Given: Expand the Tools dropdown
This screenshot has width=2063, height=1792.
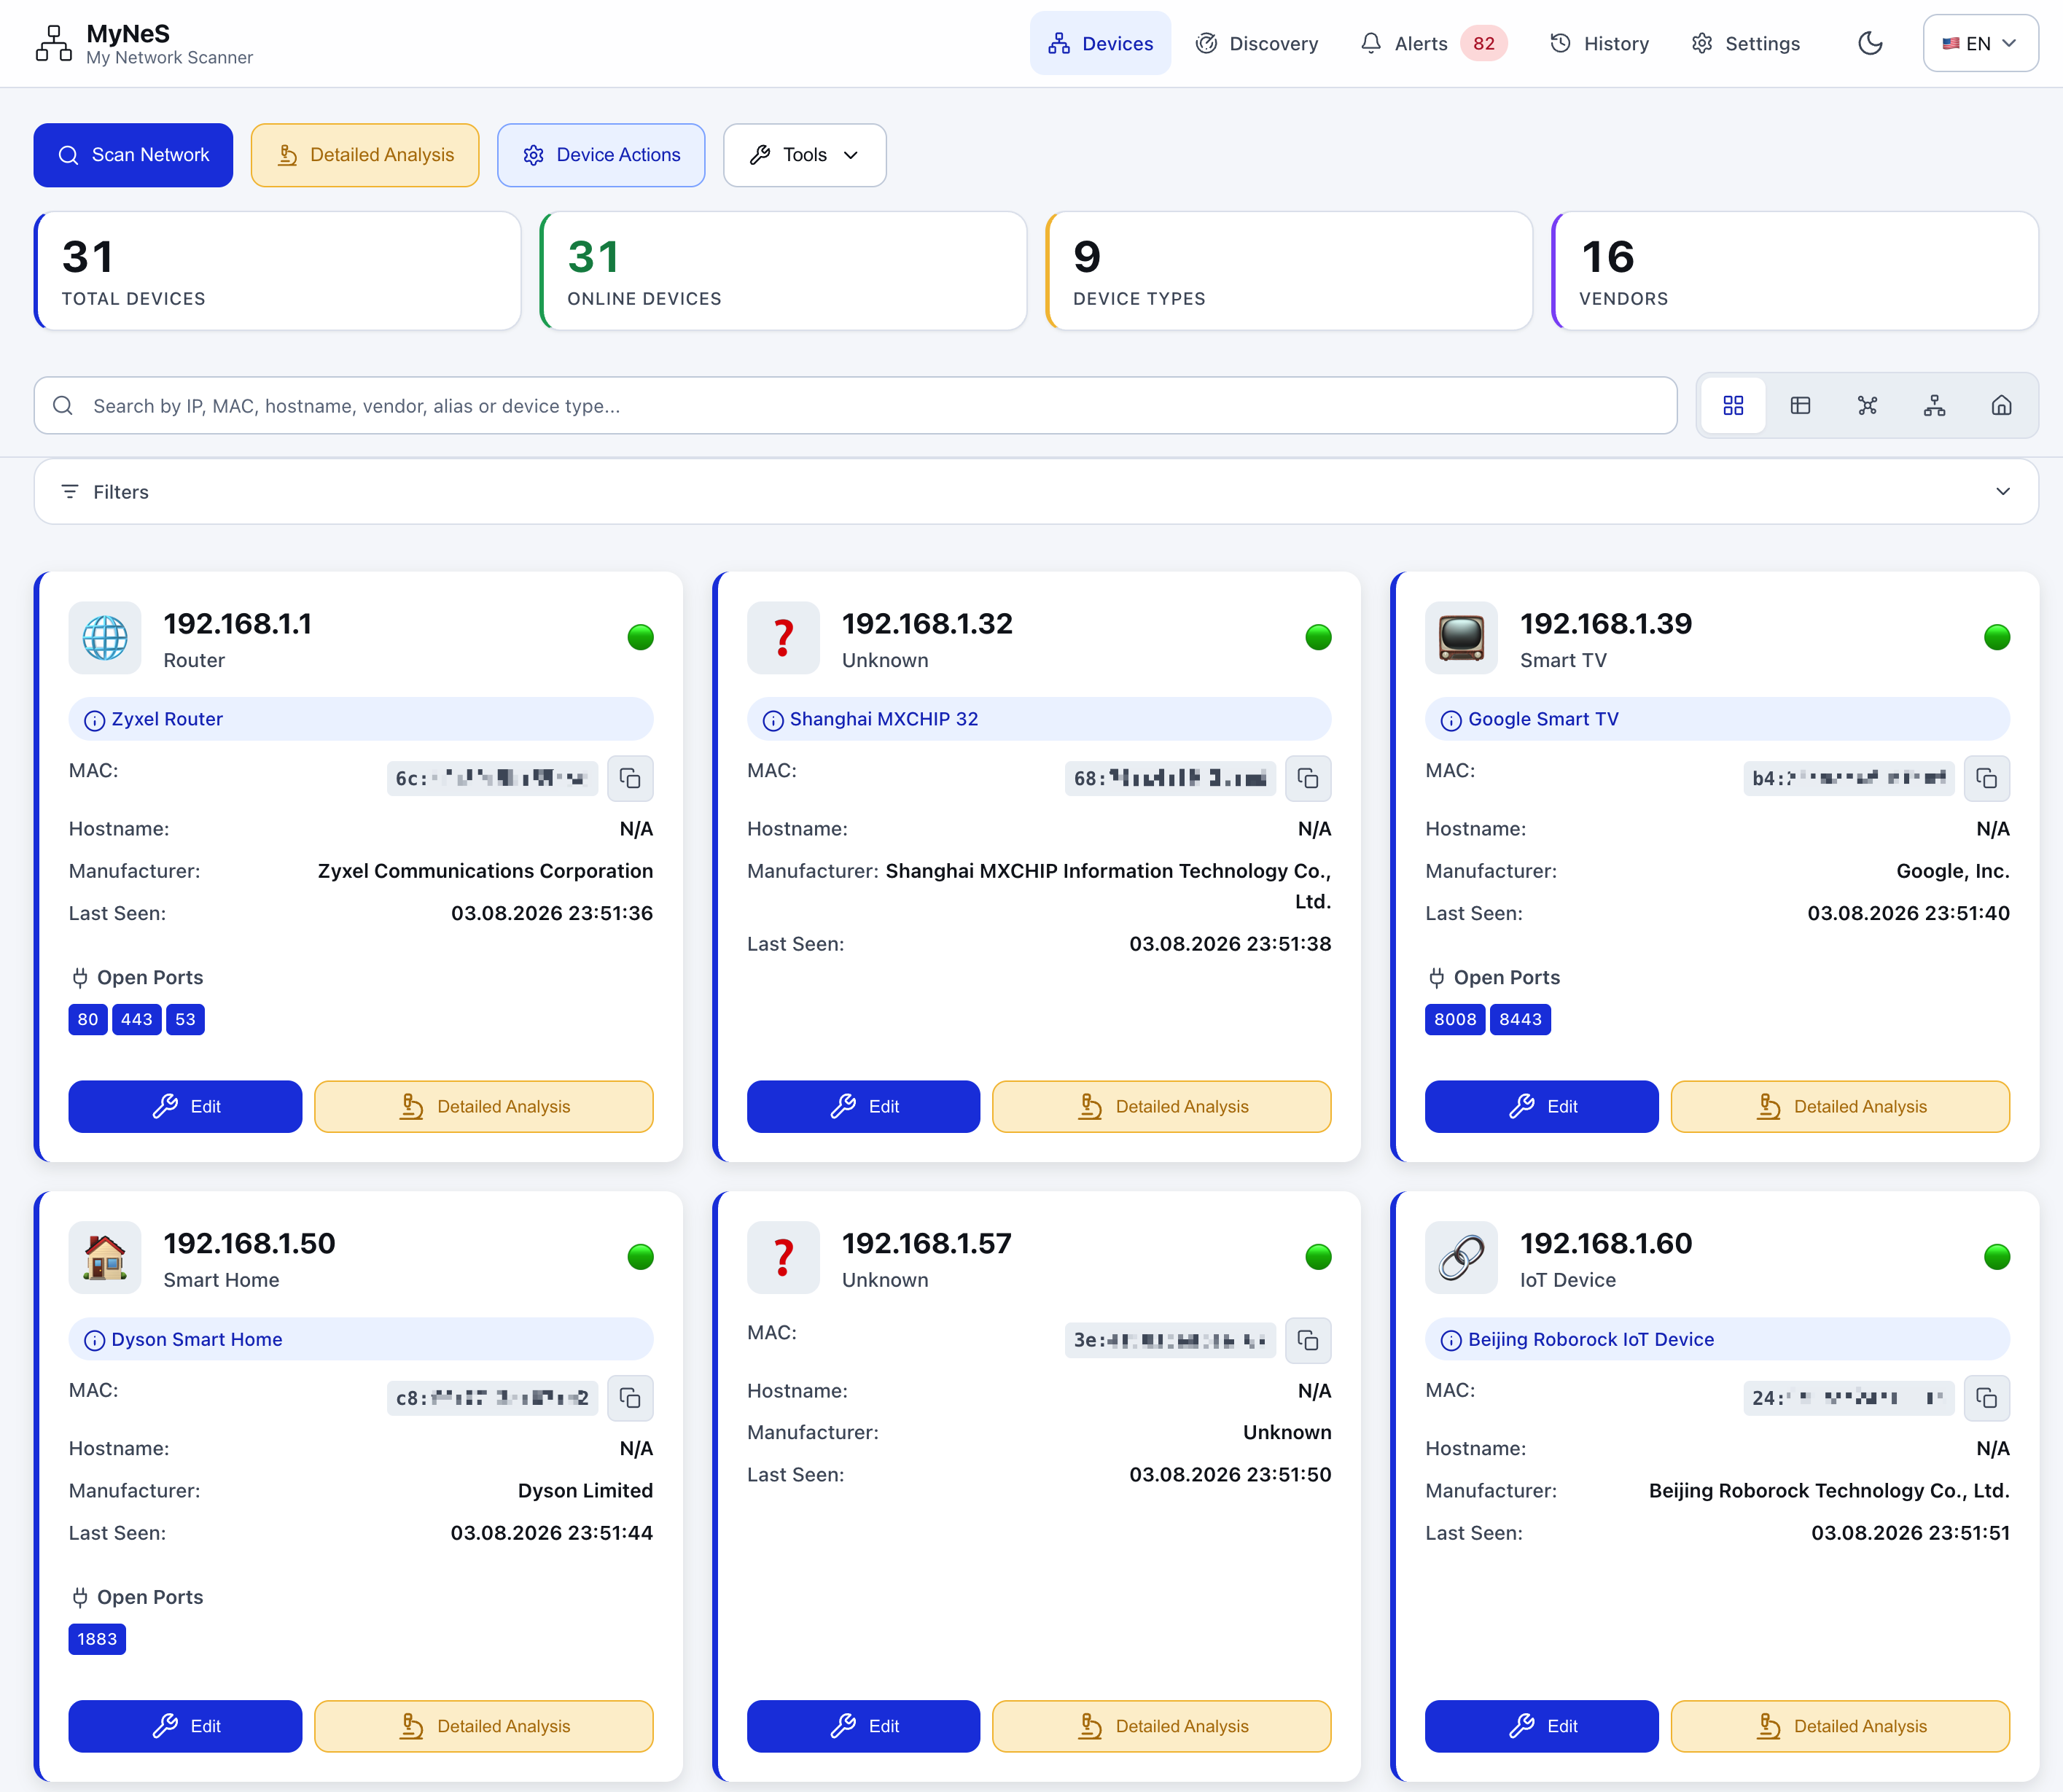Looking at the screenshot, I should (x=805, y=155).
